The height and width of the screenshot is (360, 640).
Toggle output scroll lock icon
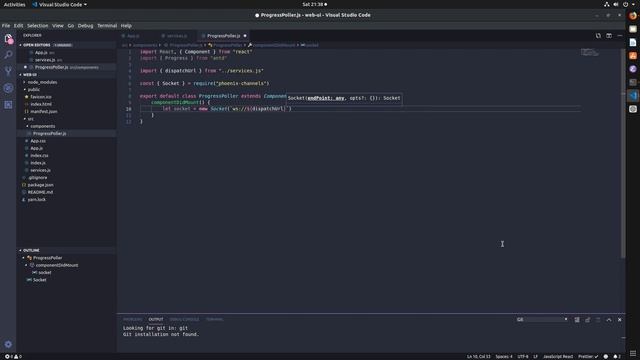coord(587,320)
